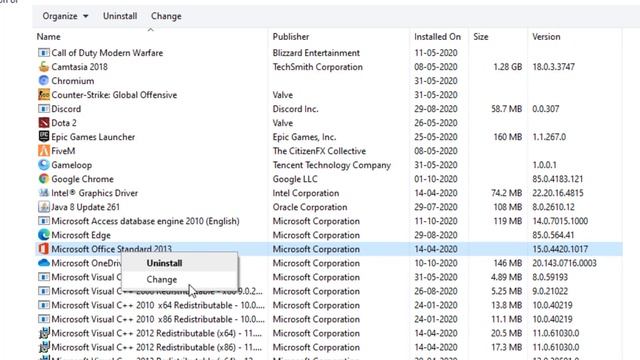This screenshot has width=640, height=360.
Task: Select the Camtasia 2018 entry
Action: point(80,67)
